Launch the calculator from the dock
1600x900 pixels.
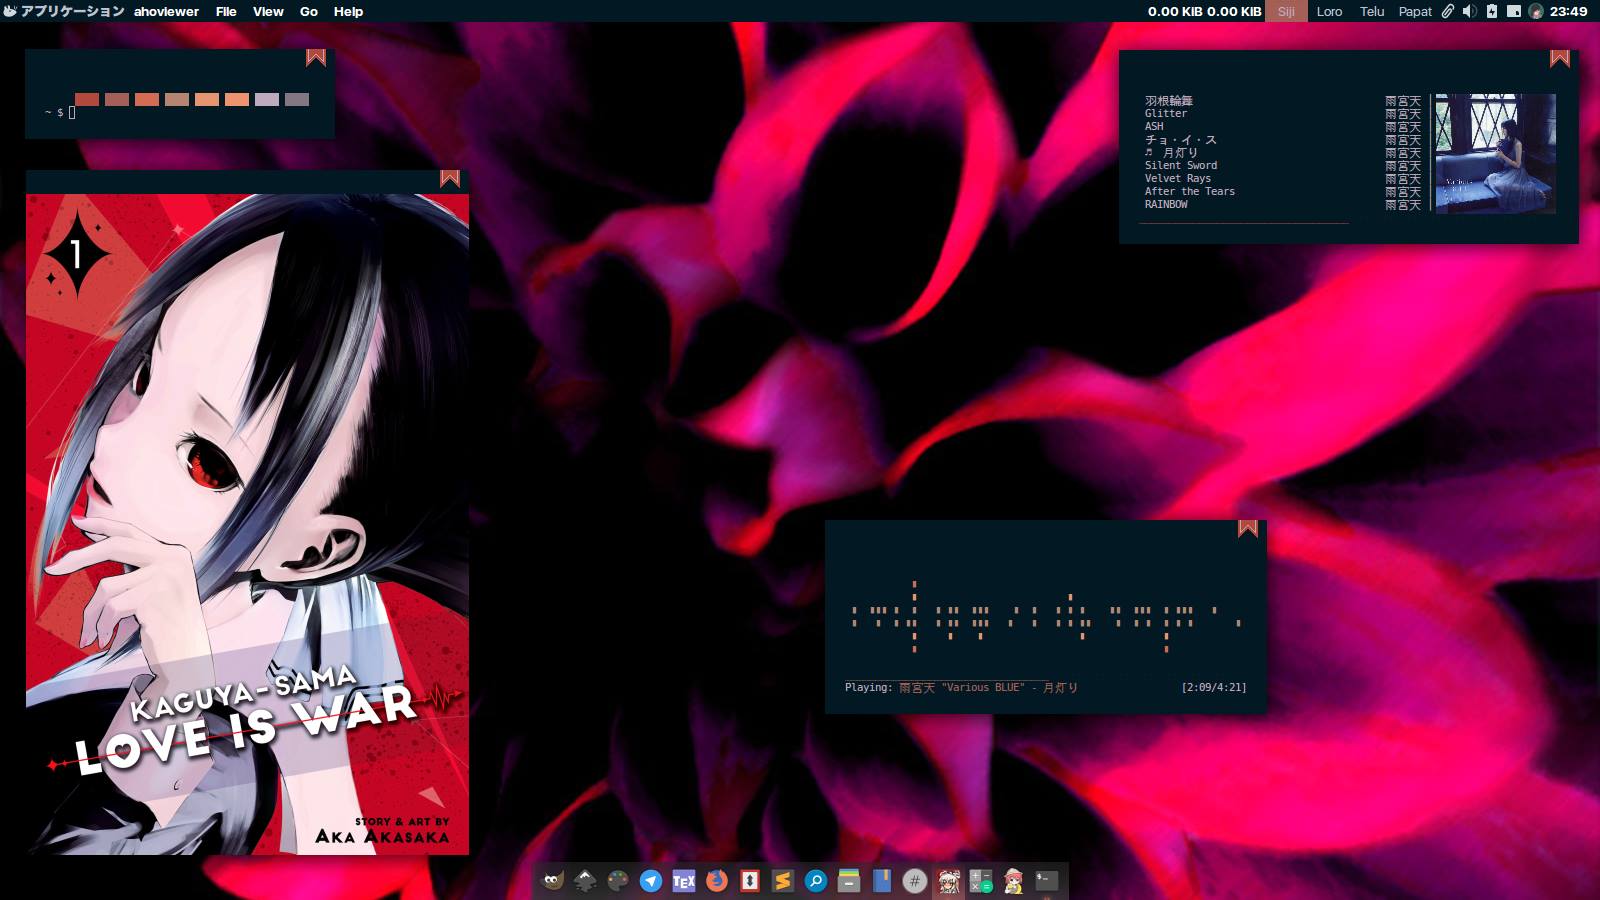pyautogui.click(x=981, y=881)
